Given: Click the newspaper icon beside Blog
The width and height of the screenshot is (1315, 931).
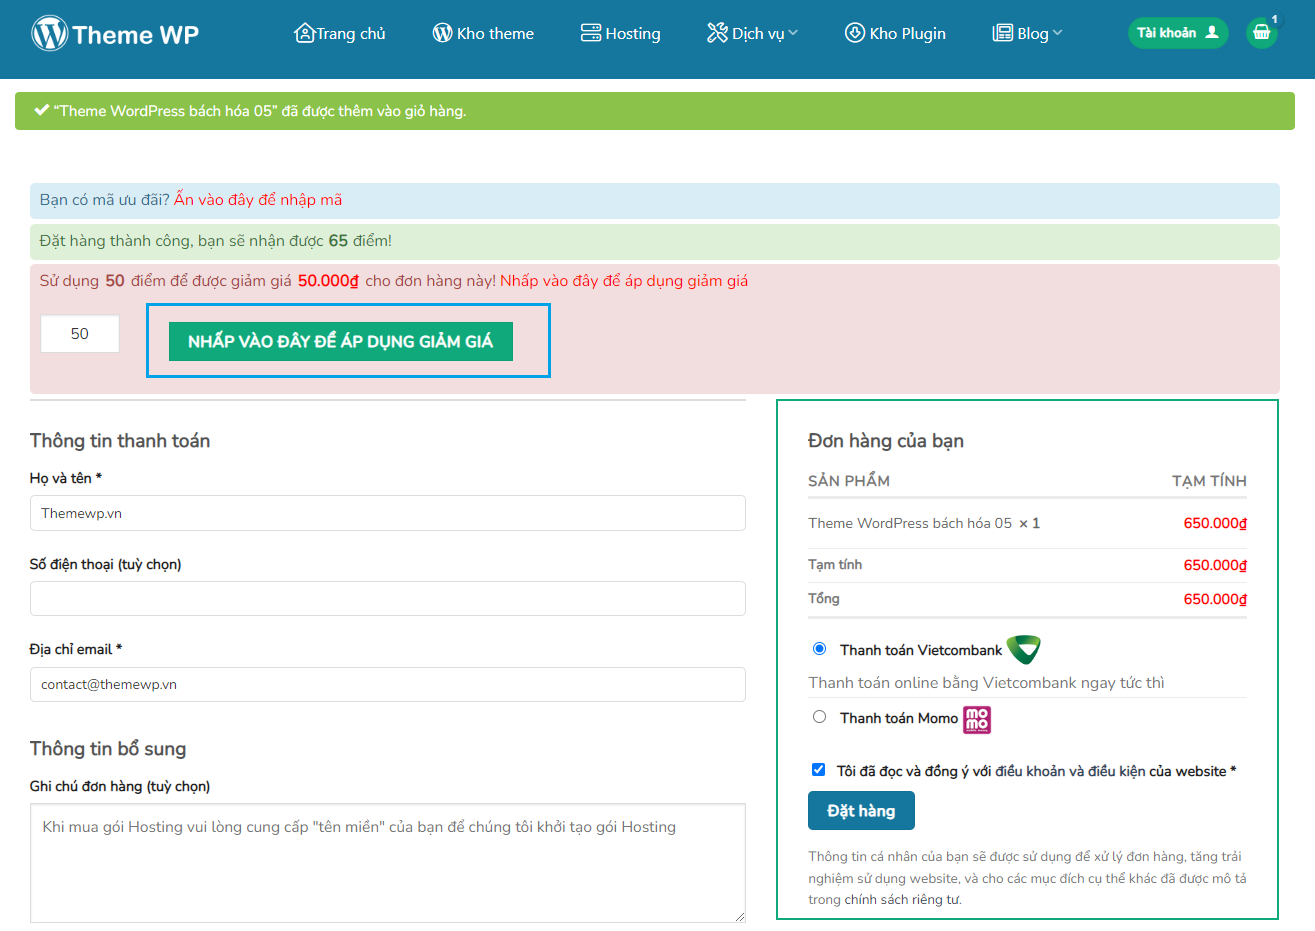Looking at the screenshot, I should [1002, 33].
